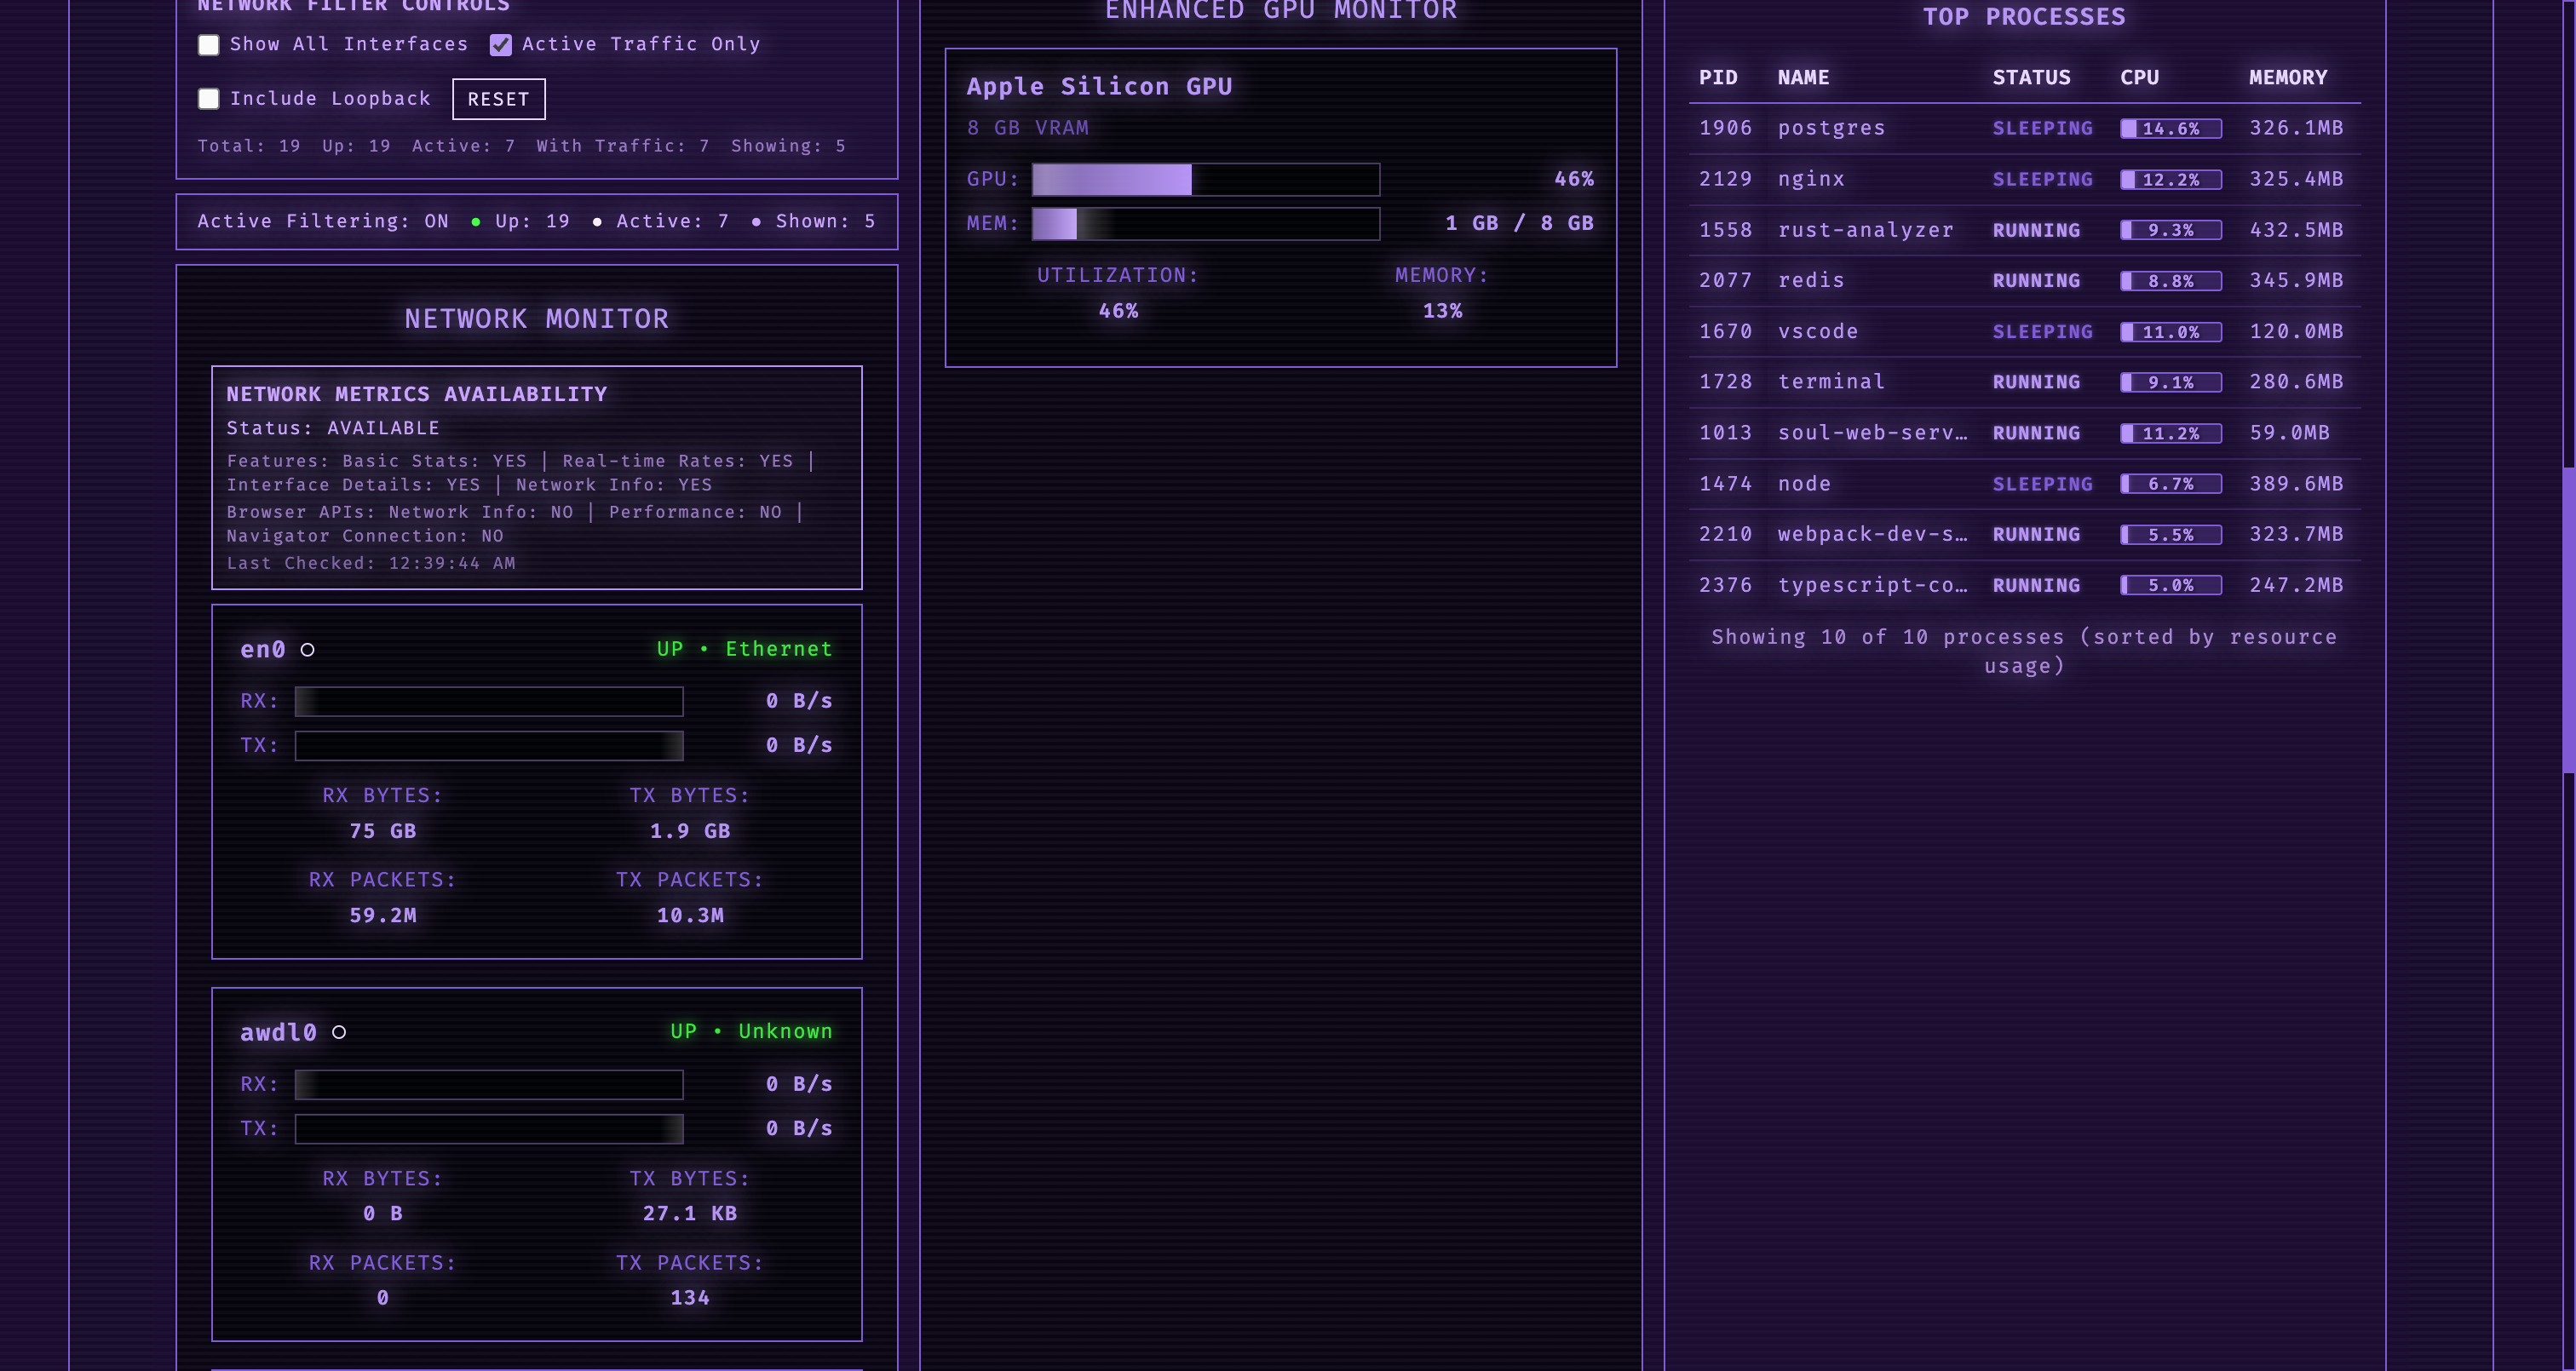Click the circle indicator beside en0
The image size is (2576, 1371).
pyautogui.click(x=308, y=650)
